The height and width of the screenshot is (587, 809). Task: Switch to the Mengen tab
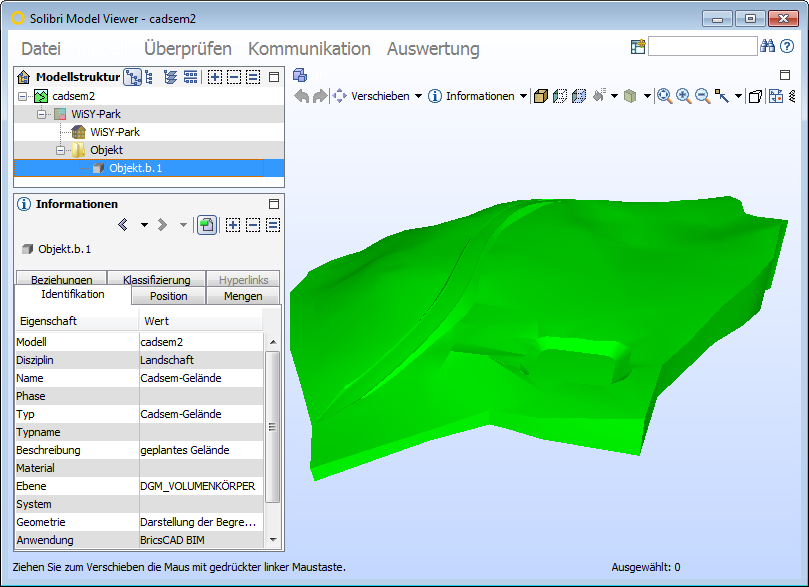coord(243,296)
